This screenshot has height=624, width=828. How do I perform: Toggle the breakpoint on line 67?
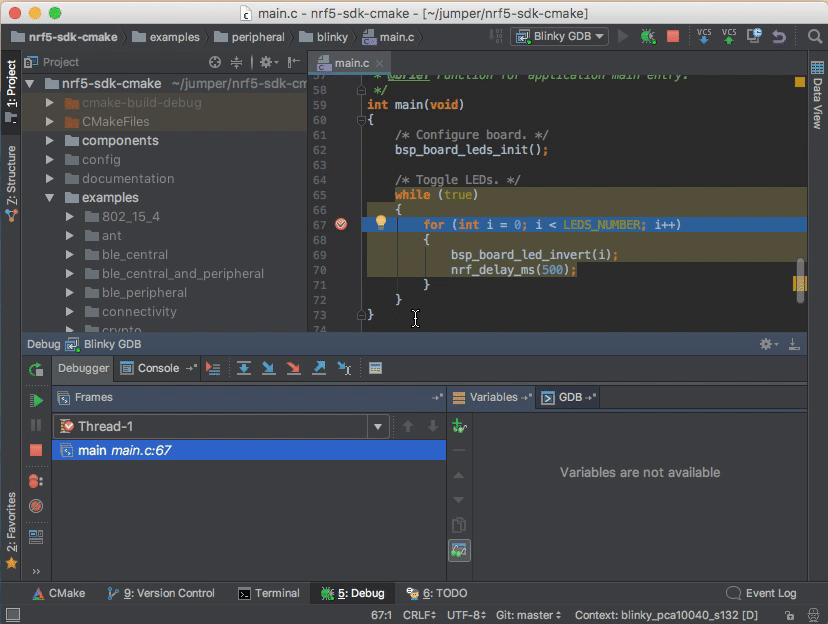click(x=341, y=225)
